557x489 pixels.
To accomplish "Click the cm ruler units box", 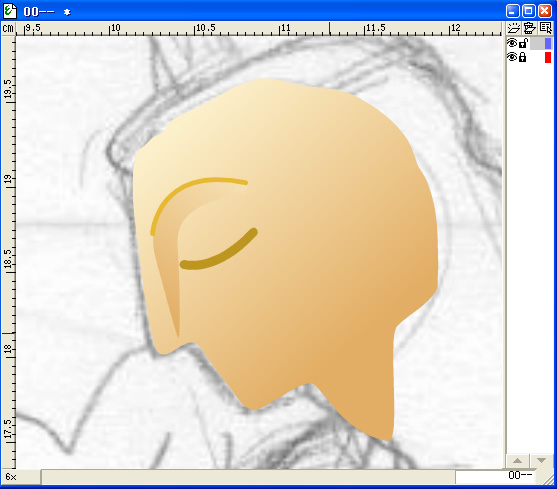I will [x=8, y=28].
